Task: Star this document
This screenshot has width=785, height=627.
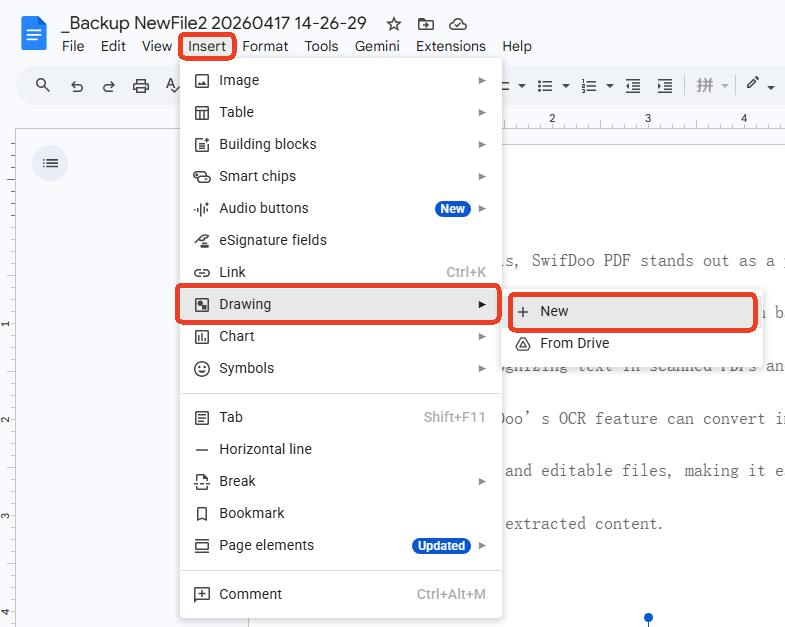Action: 394,24
